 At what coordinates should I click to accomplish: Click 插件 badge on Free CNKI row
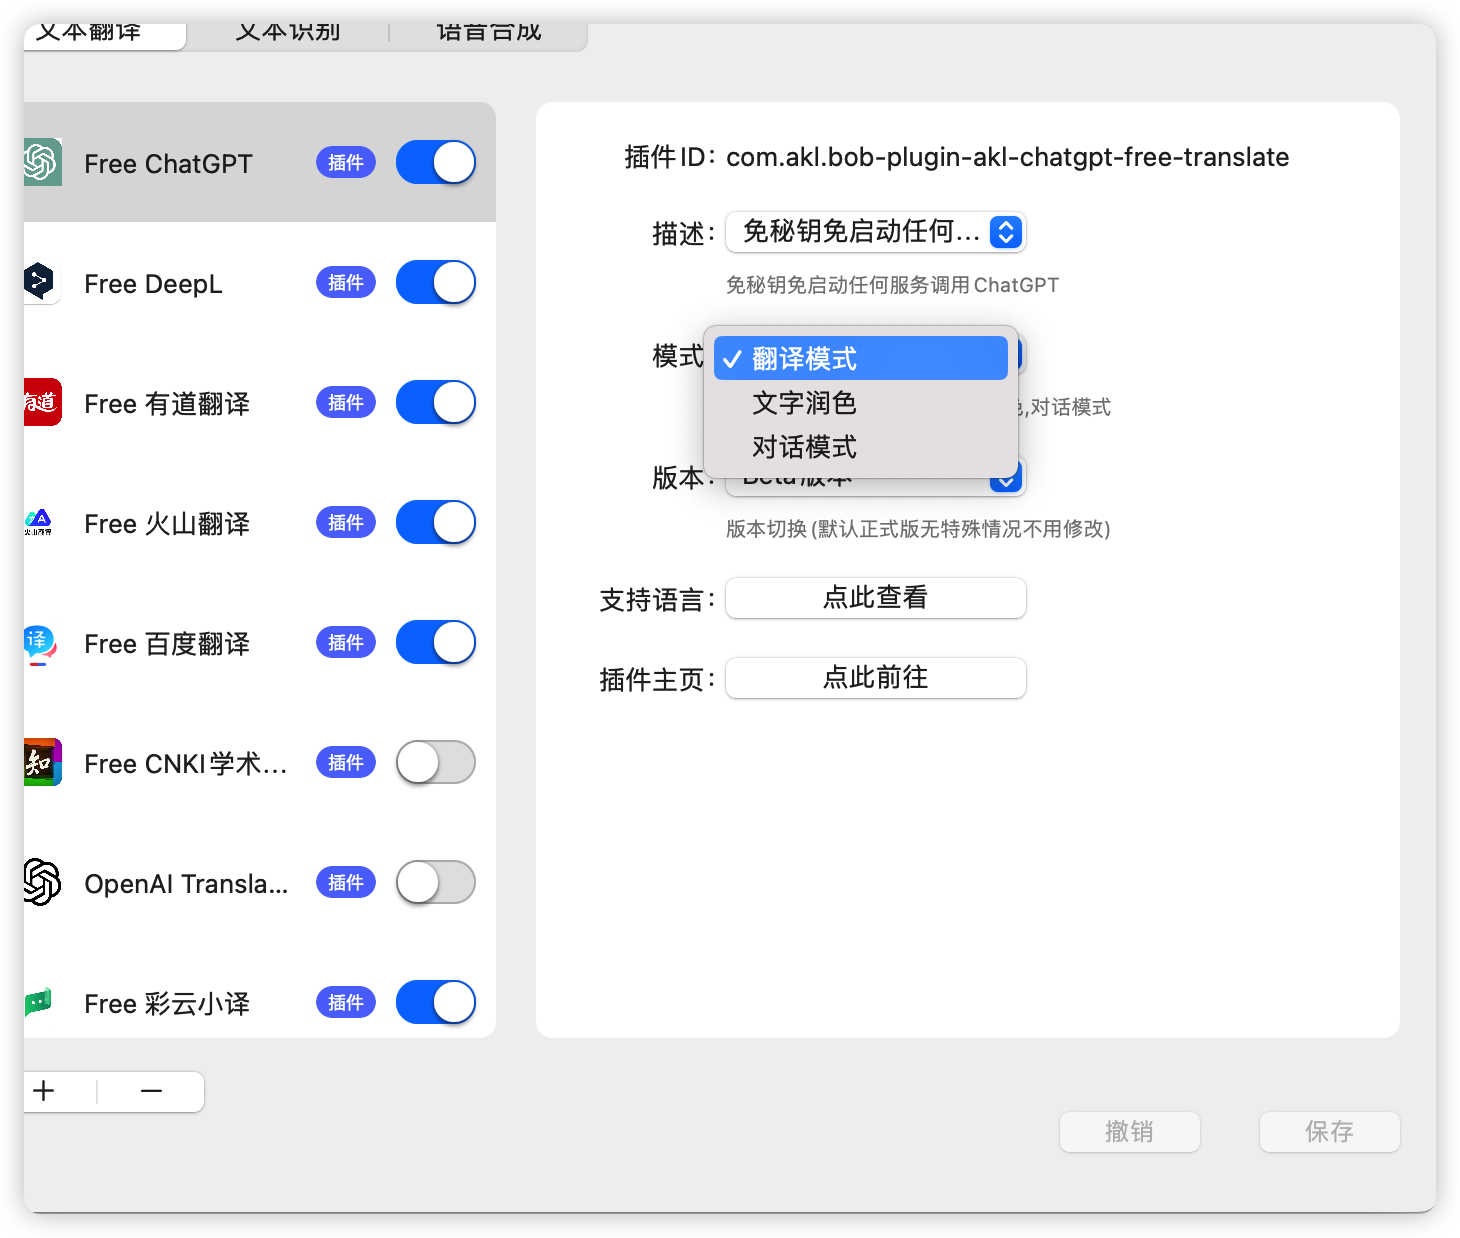[346, 762]
